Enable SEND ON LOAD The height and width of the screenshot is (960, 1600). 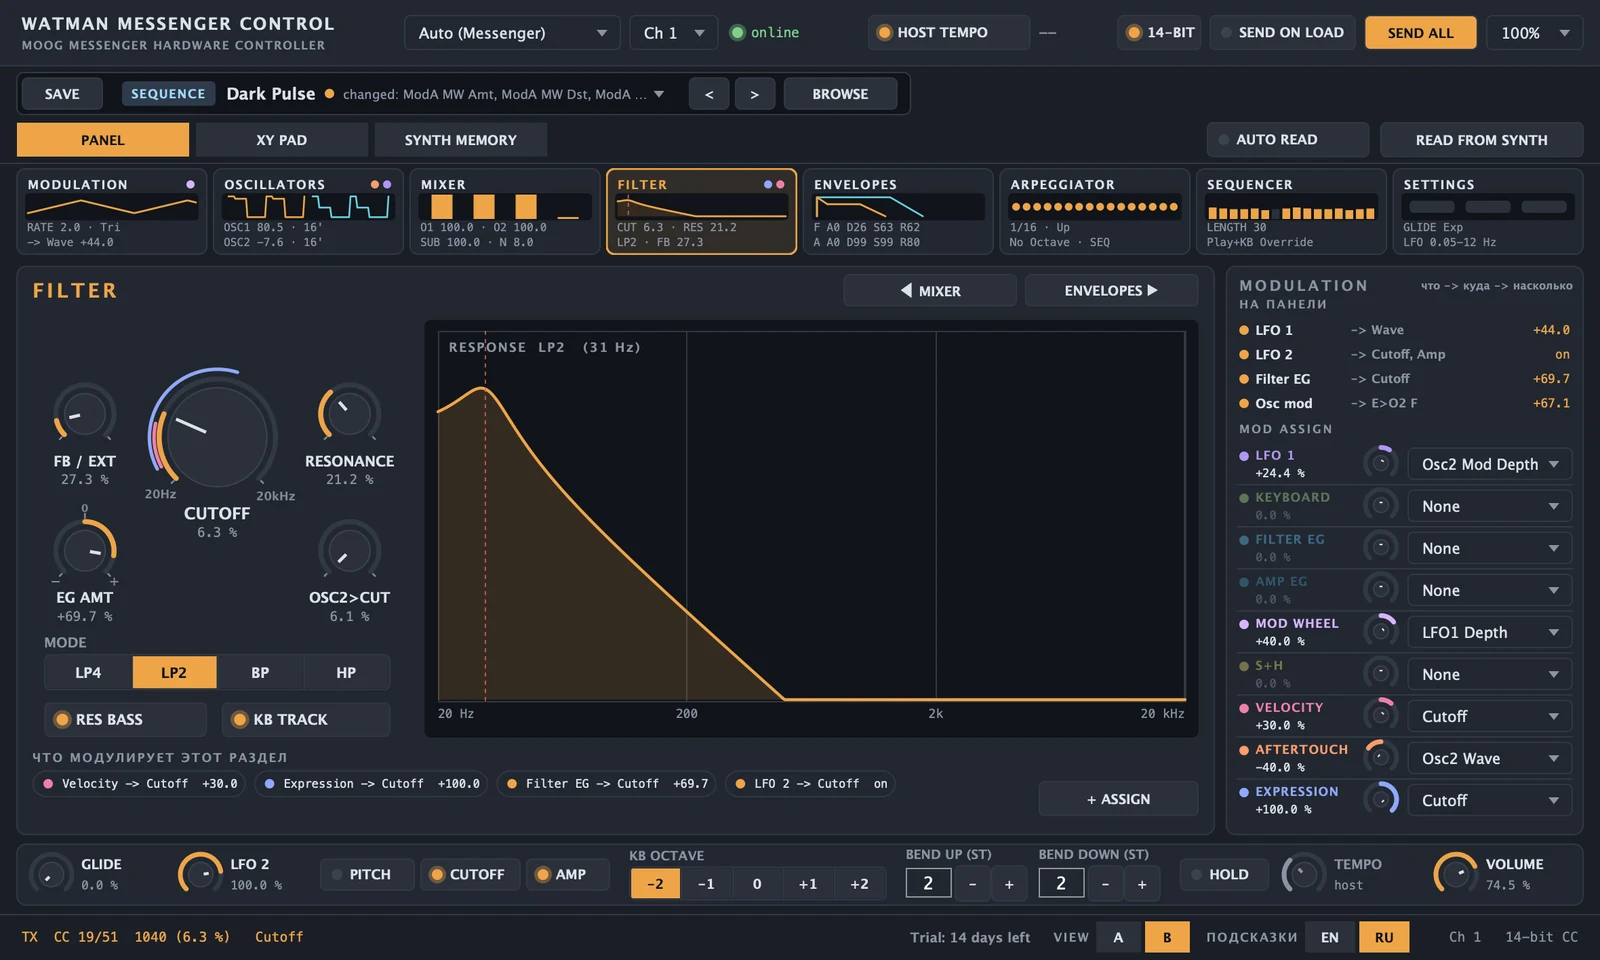pos(1282,32)
